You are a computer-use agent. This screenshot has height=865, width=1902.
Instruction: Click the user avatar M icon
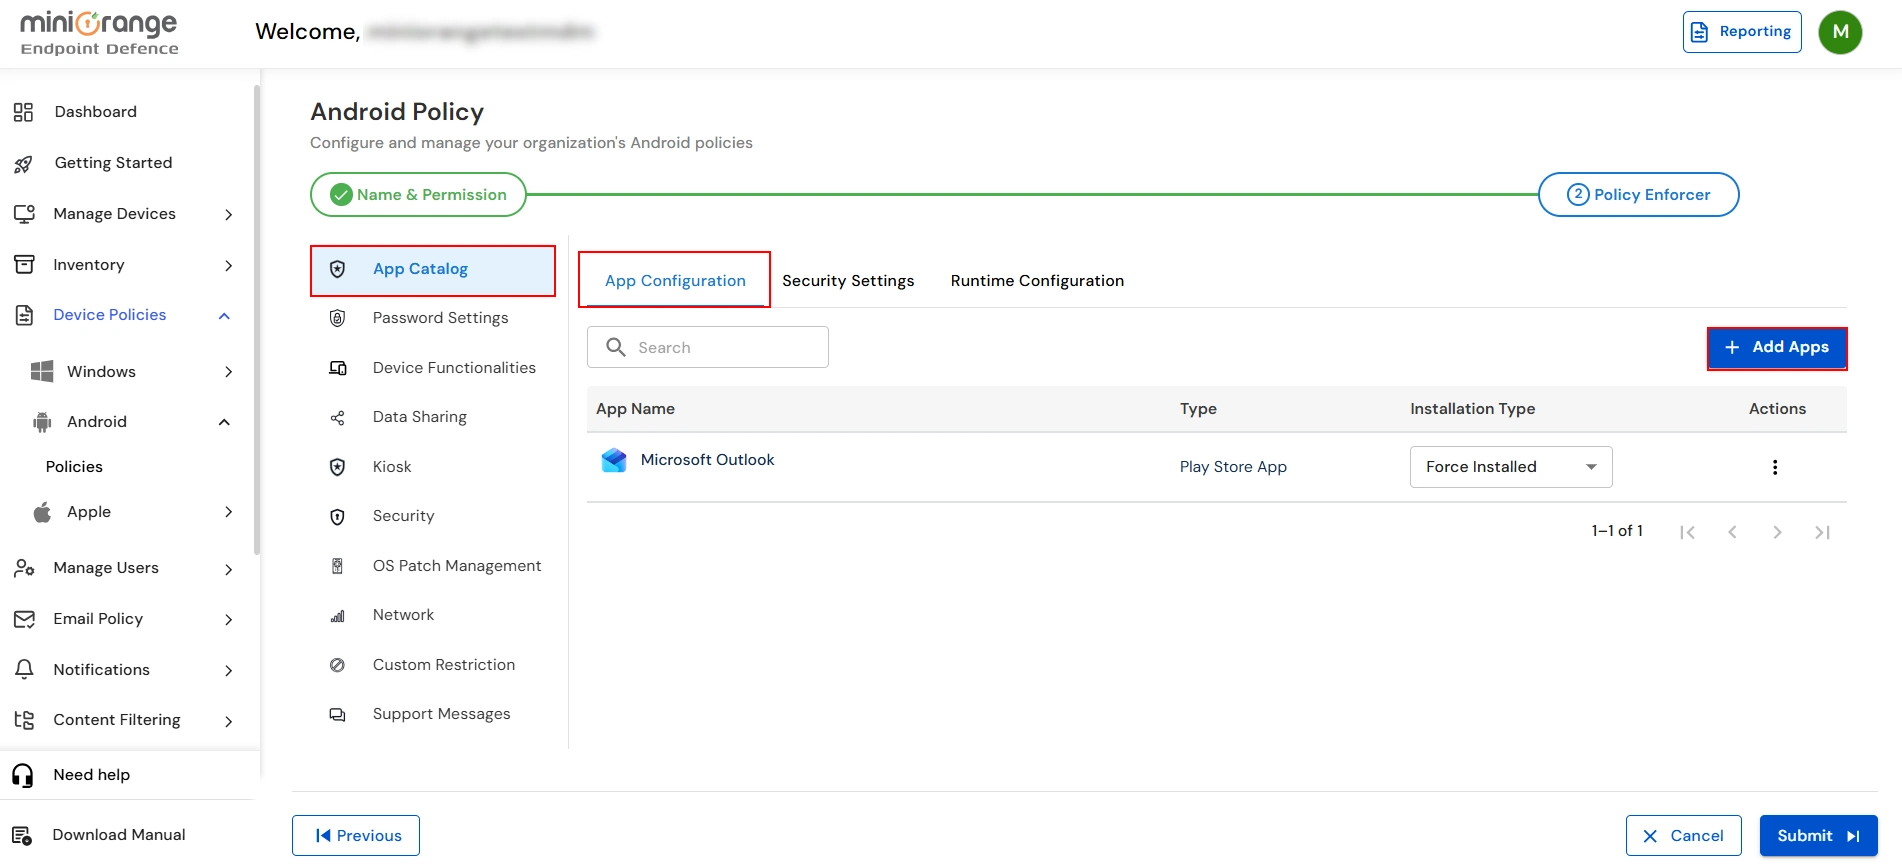[x=1840, y=32]
